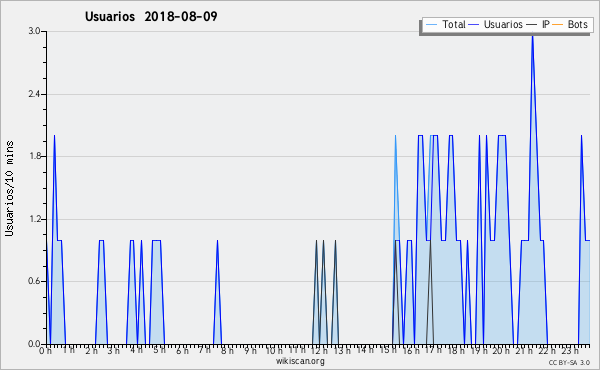Click the Total legend entry
The image size is (600, 370).
[445, 24]
